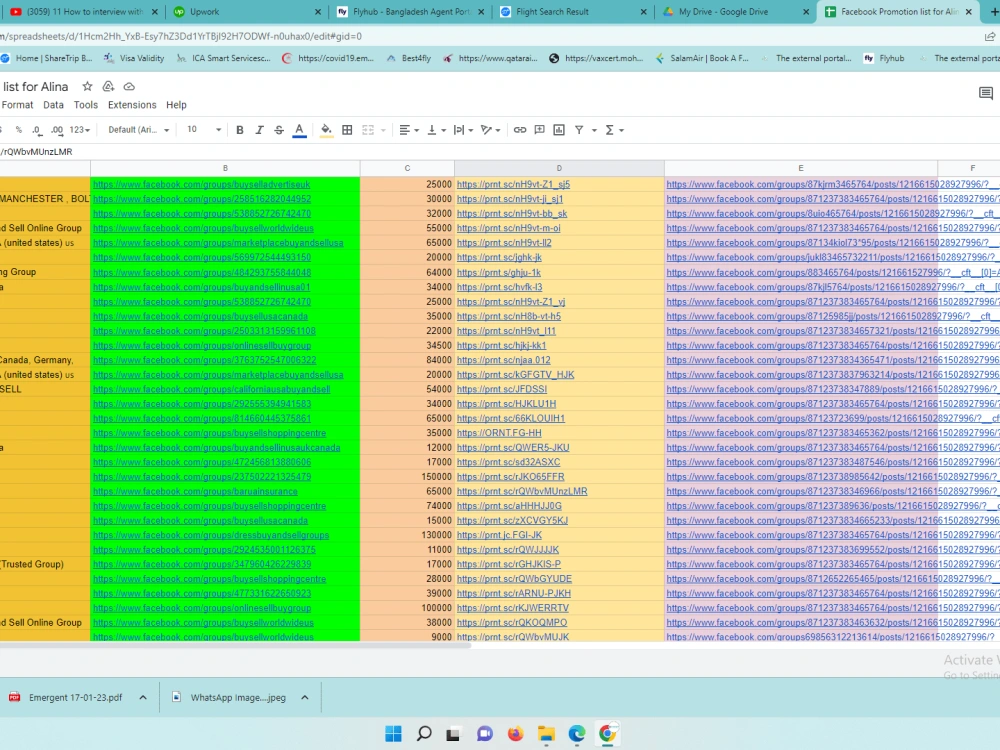
Task: Open Firefox from the taskbar
Action: tap(515, 733)
